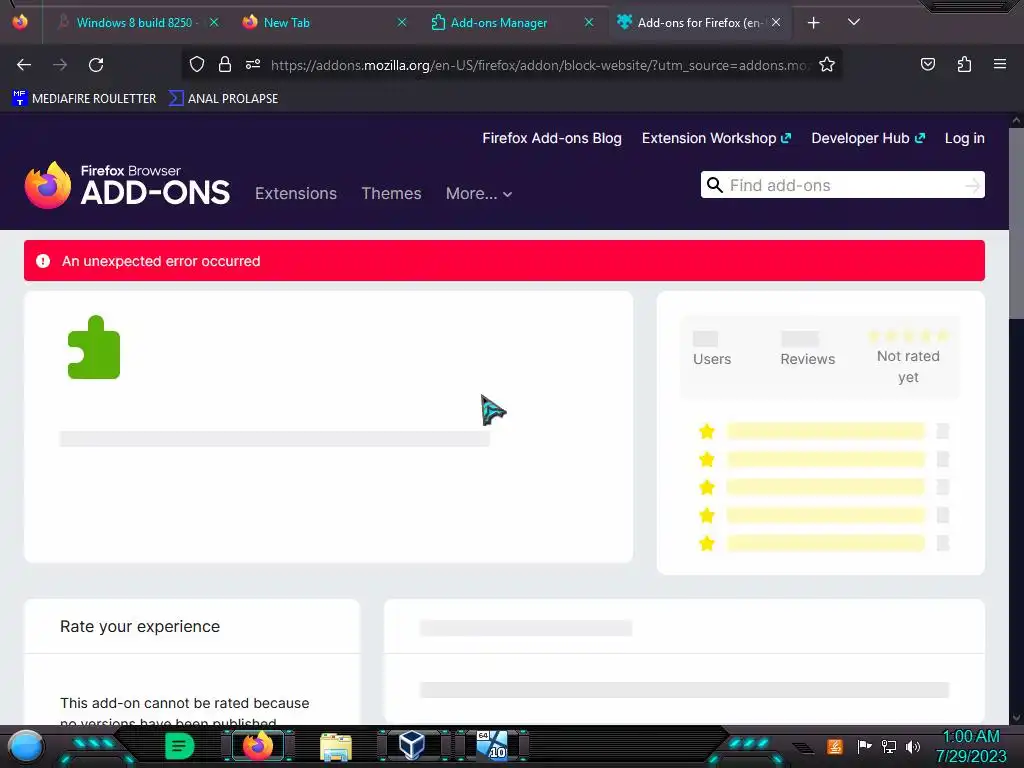Click the Log in link
The width and height of the screenshot is (1024, 768).
click(x=965, y=138)
